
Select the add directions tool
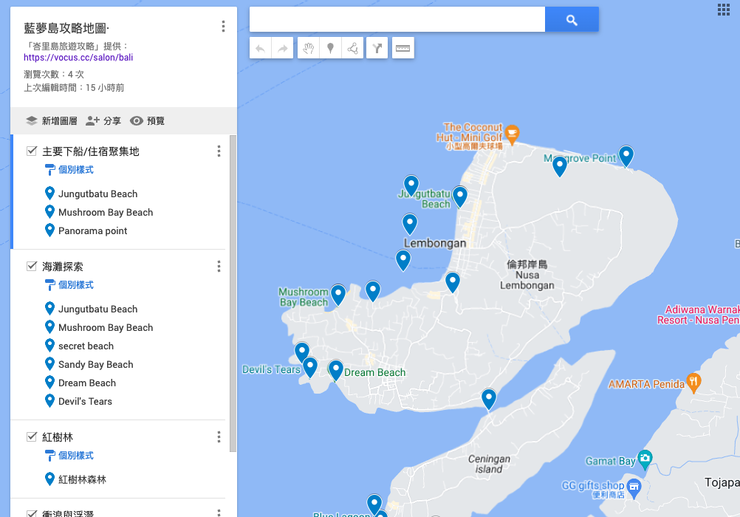pos(377,48)
